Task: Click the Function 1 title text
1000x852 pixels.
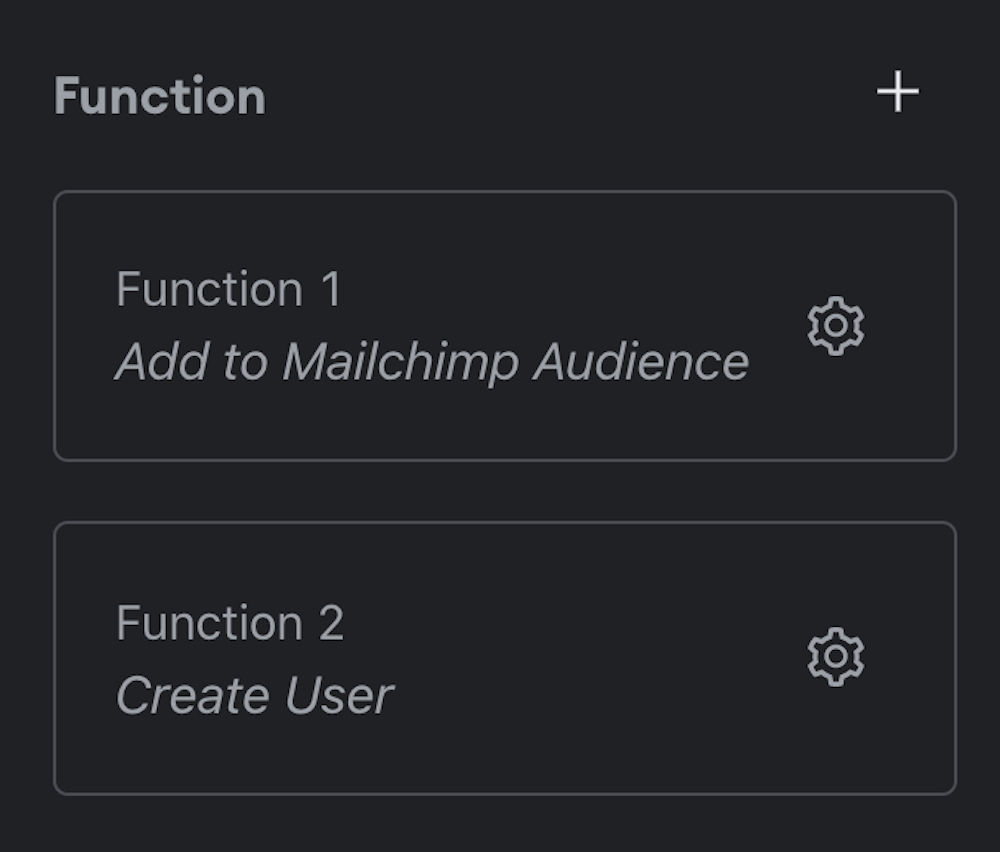Action: point(228,290)
